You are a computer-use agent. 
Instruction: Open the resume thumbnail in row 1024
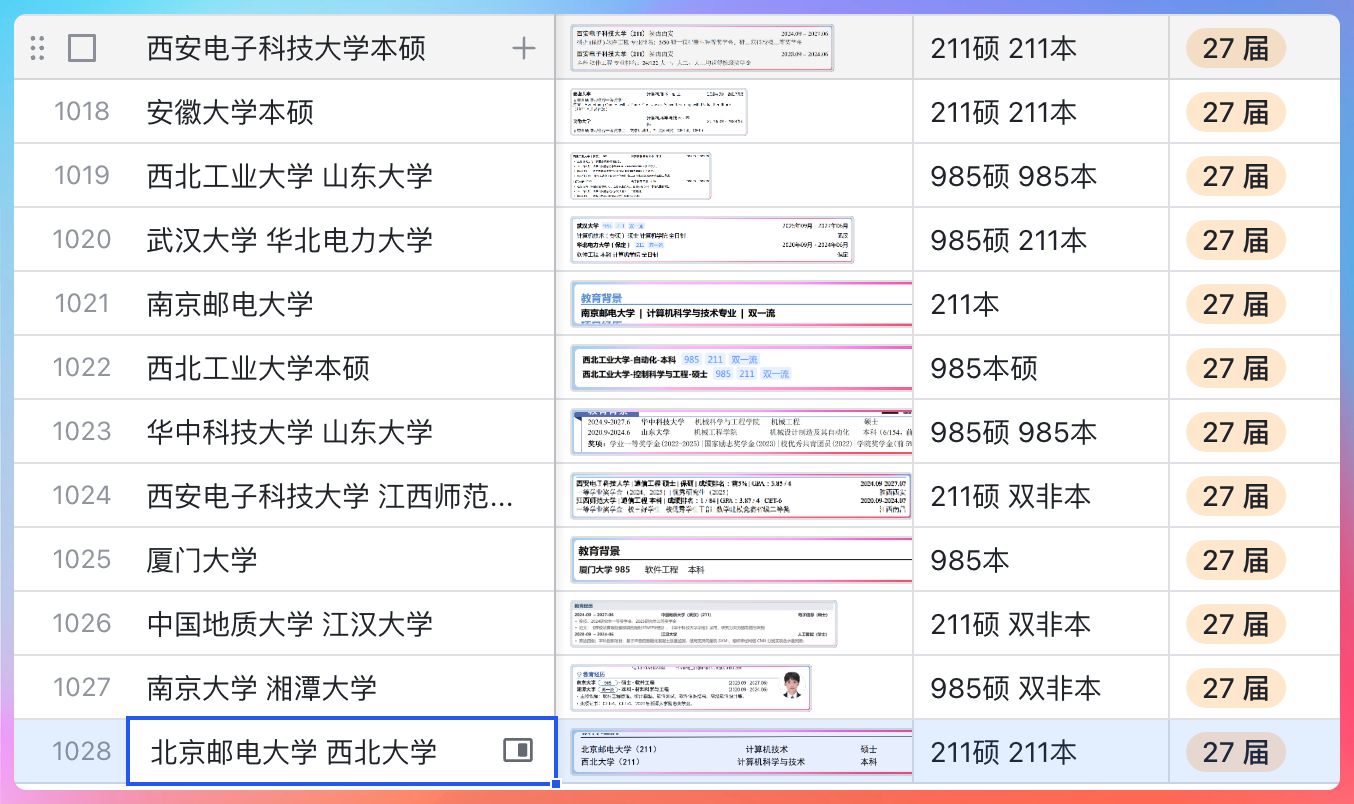pos(740,496)
